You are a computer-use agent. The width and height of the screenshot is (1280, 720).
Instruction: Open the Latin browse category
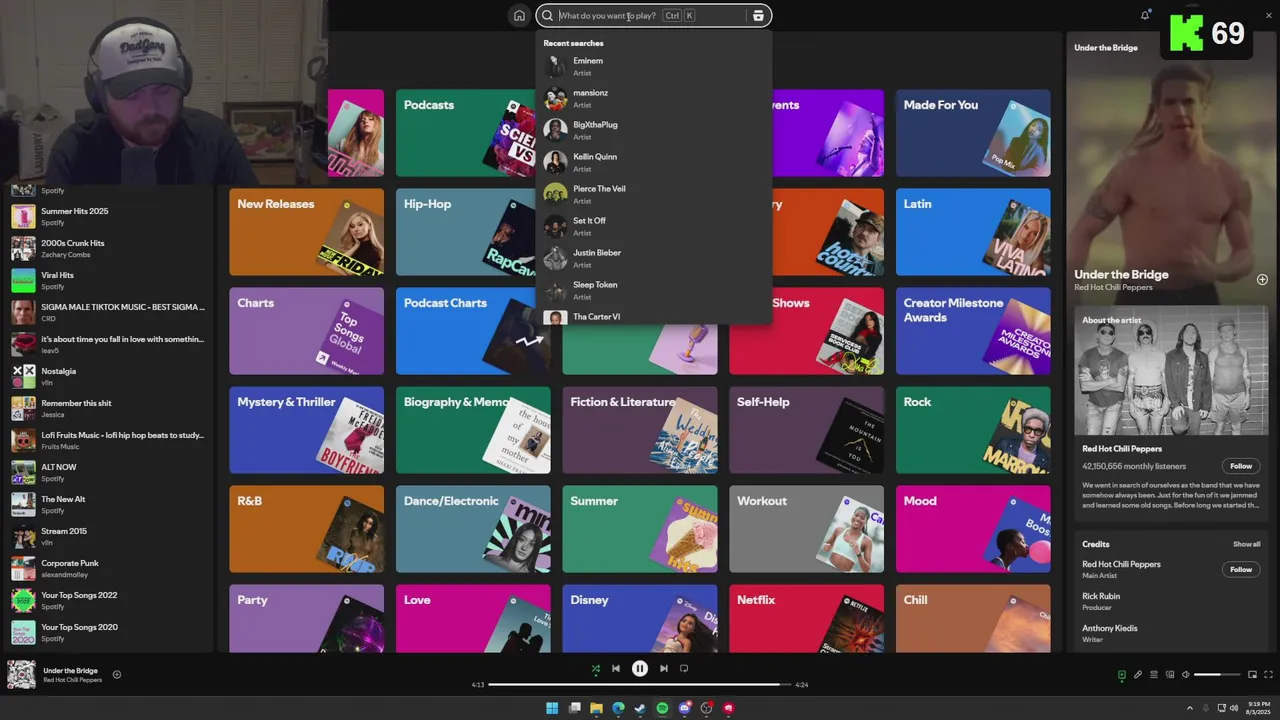coord(973,232)
